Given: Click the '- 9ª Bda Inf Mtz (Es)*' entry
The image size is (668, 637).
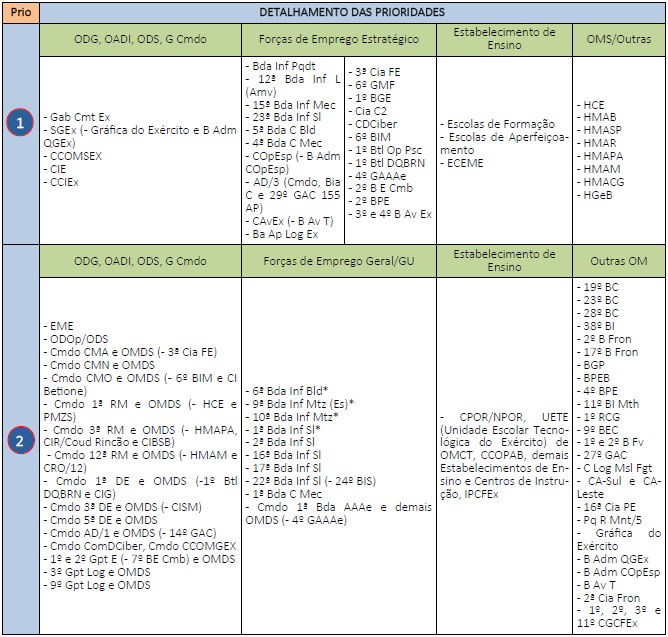Looking at the screenshot, I should click(300, 404).
